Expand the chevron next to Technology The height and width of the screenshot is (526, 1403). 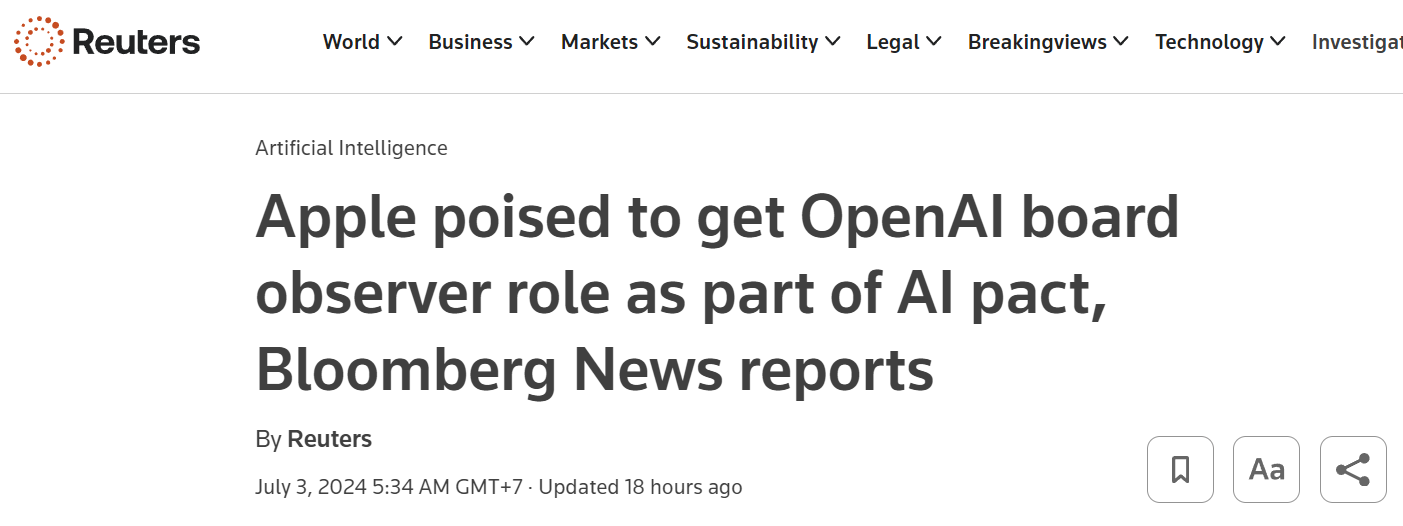pos(1278,42)
